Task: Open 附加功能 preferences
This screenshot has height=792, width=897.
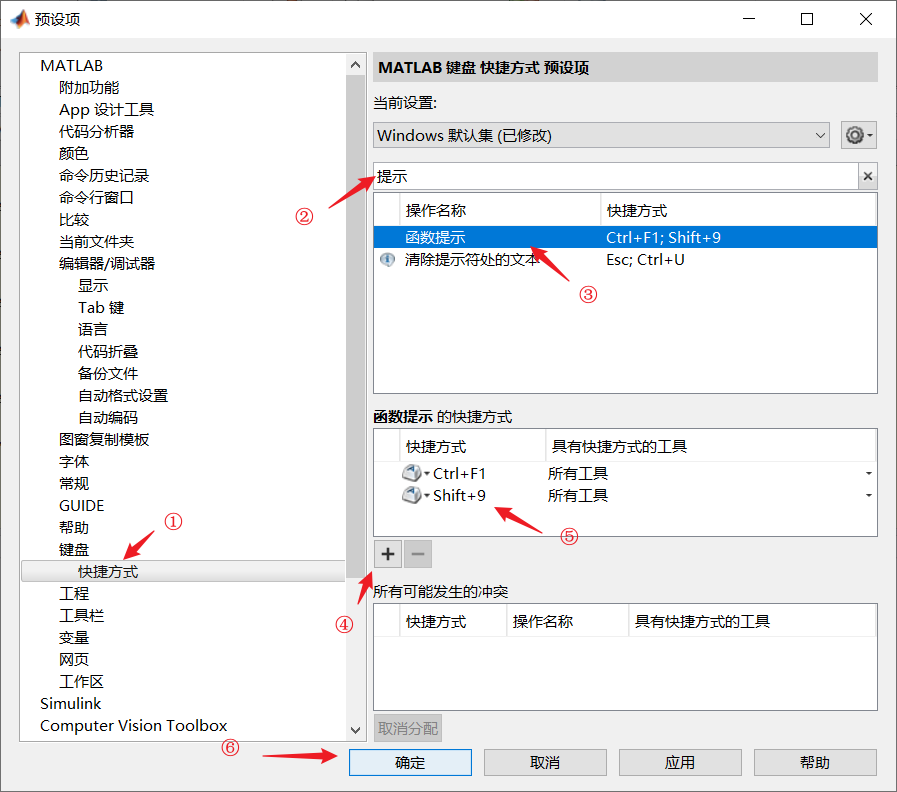Action: click(x=89, y=88)
